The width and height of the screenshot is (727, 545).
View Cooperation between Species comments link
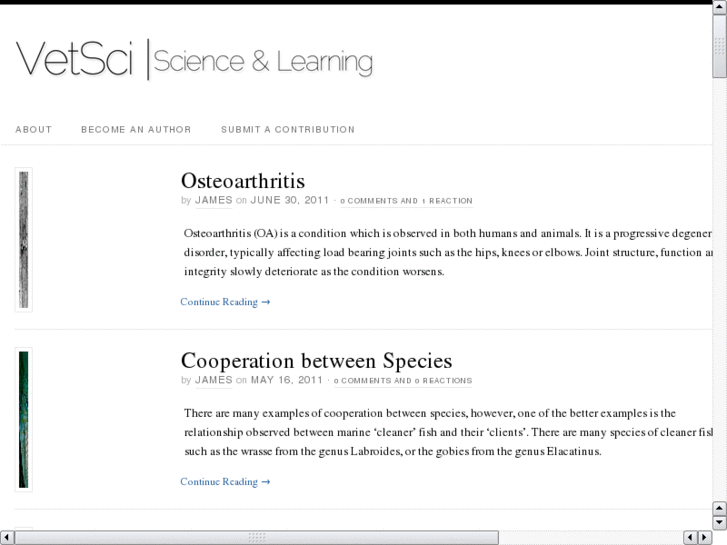403,381
